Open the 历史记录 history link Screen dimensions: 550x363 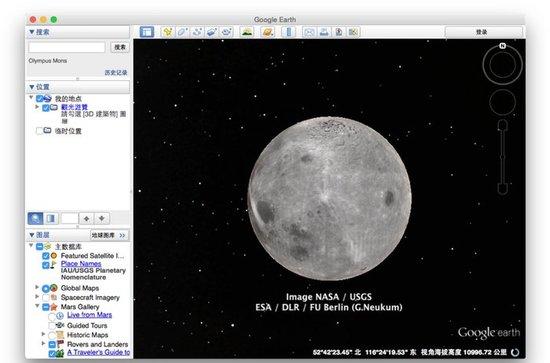(x=116, y=73)
